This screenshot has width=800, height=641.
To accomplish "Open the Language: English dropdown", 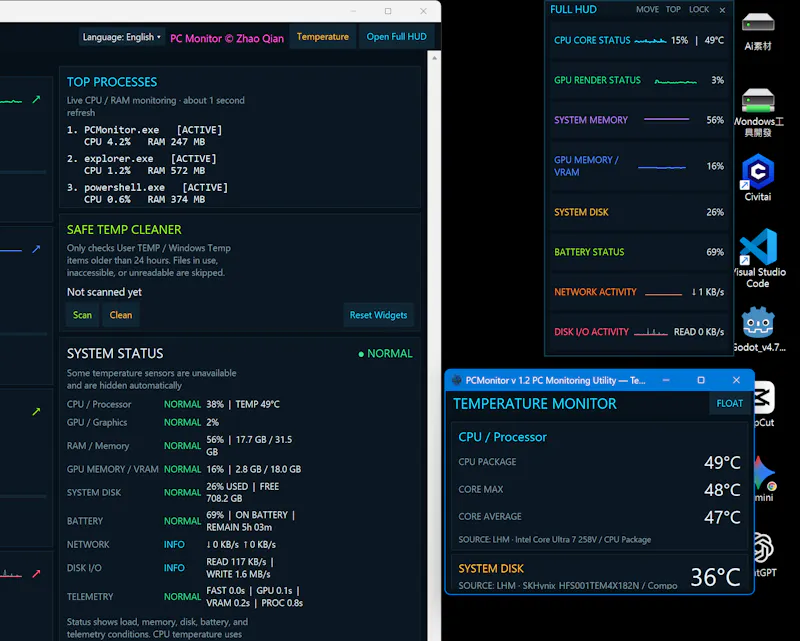I will 121,37.
